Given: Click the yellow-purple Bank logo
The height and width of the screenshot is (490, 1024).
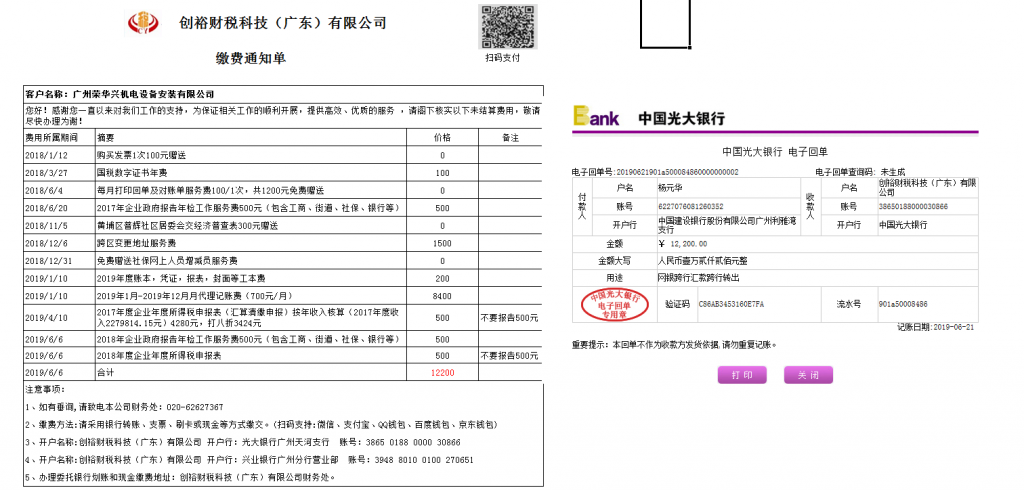Looking at the screenshot, I should pyautogui.click(x=596, y=116).
